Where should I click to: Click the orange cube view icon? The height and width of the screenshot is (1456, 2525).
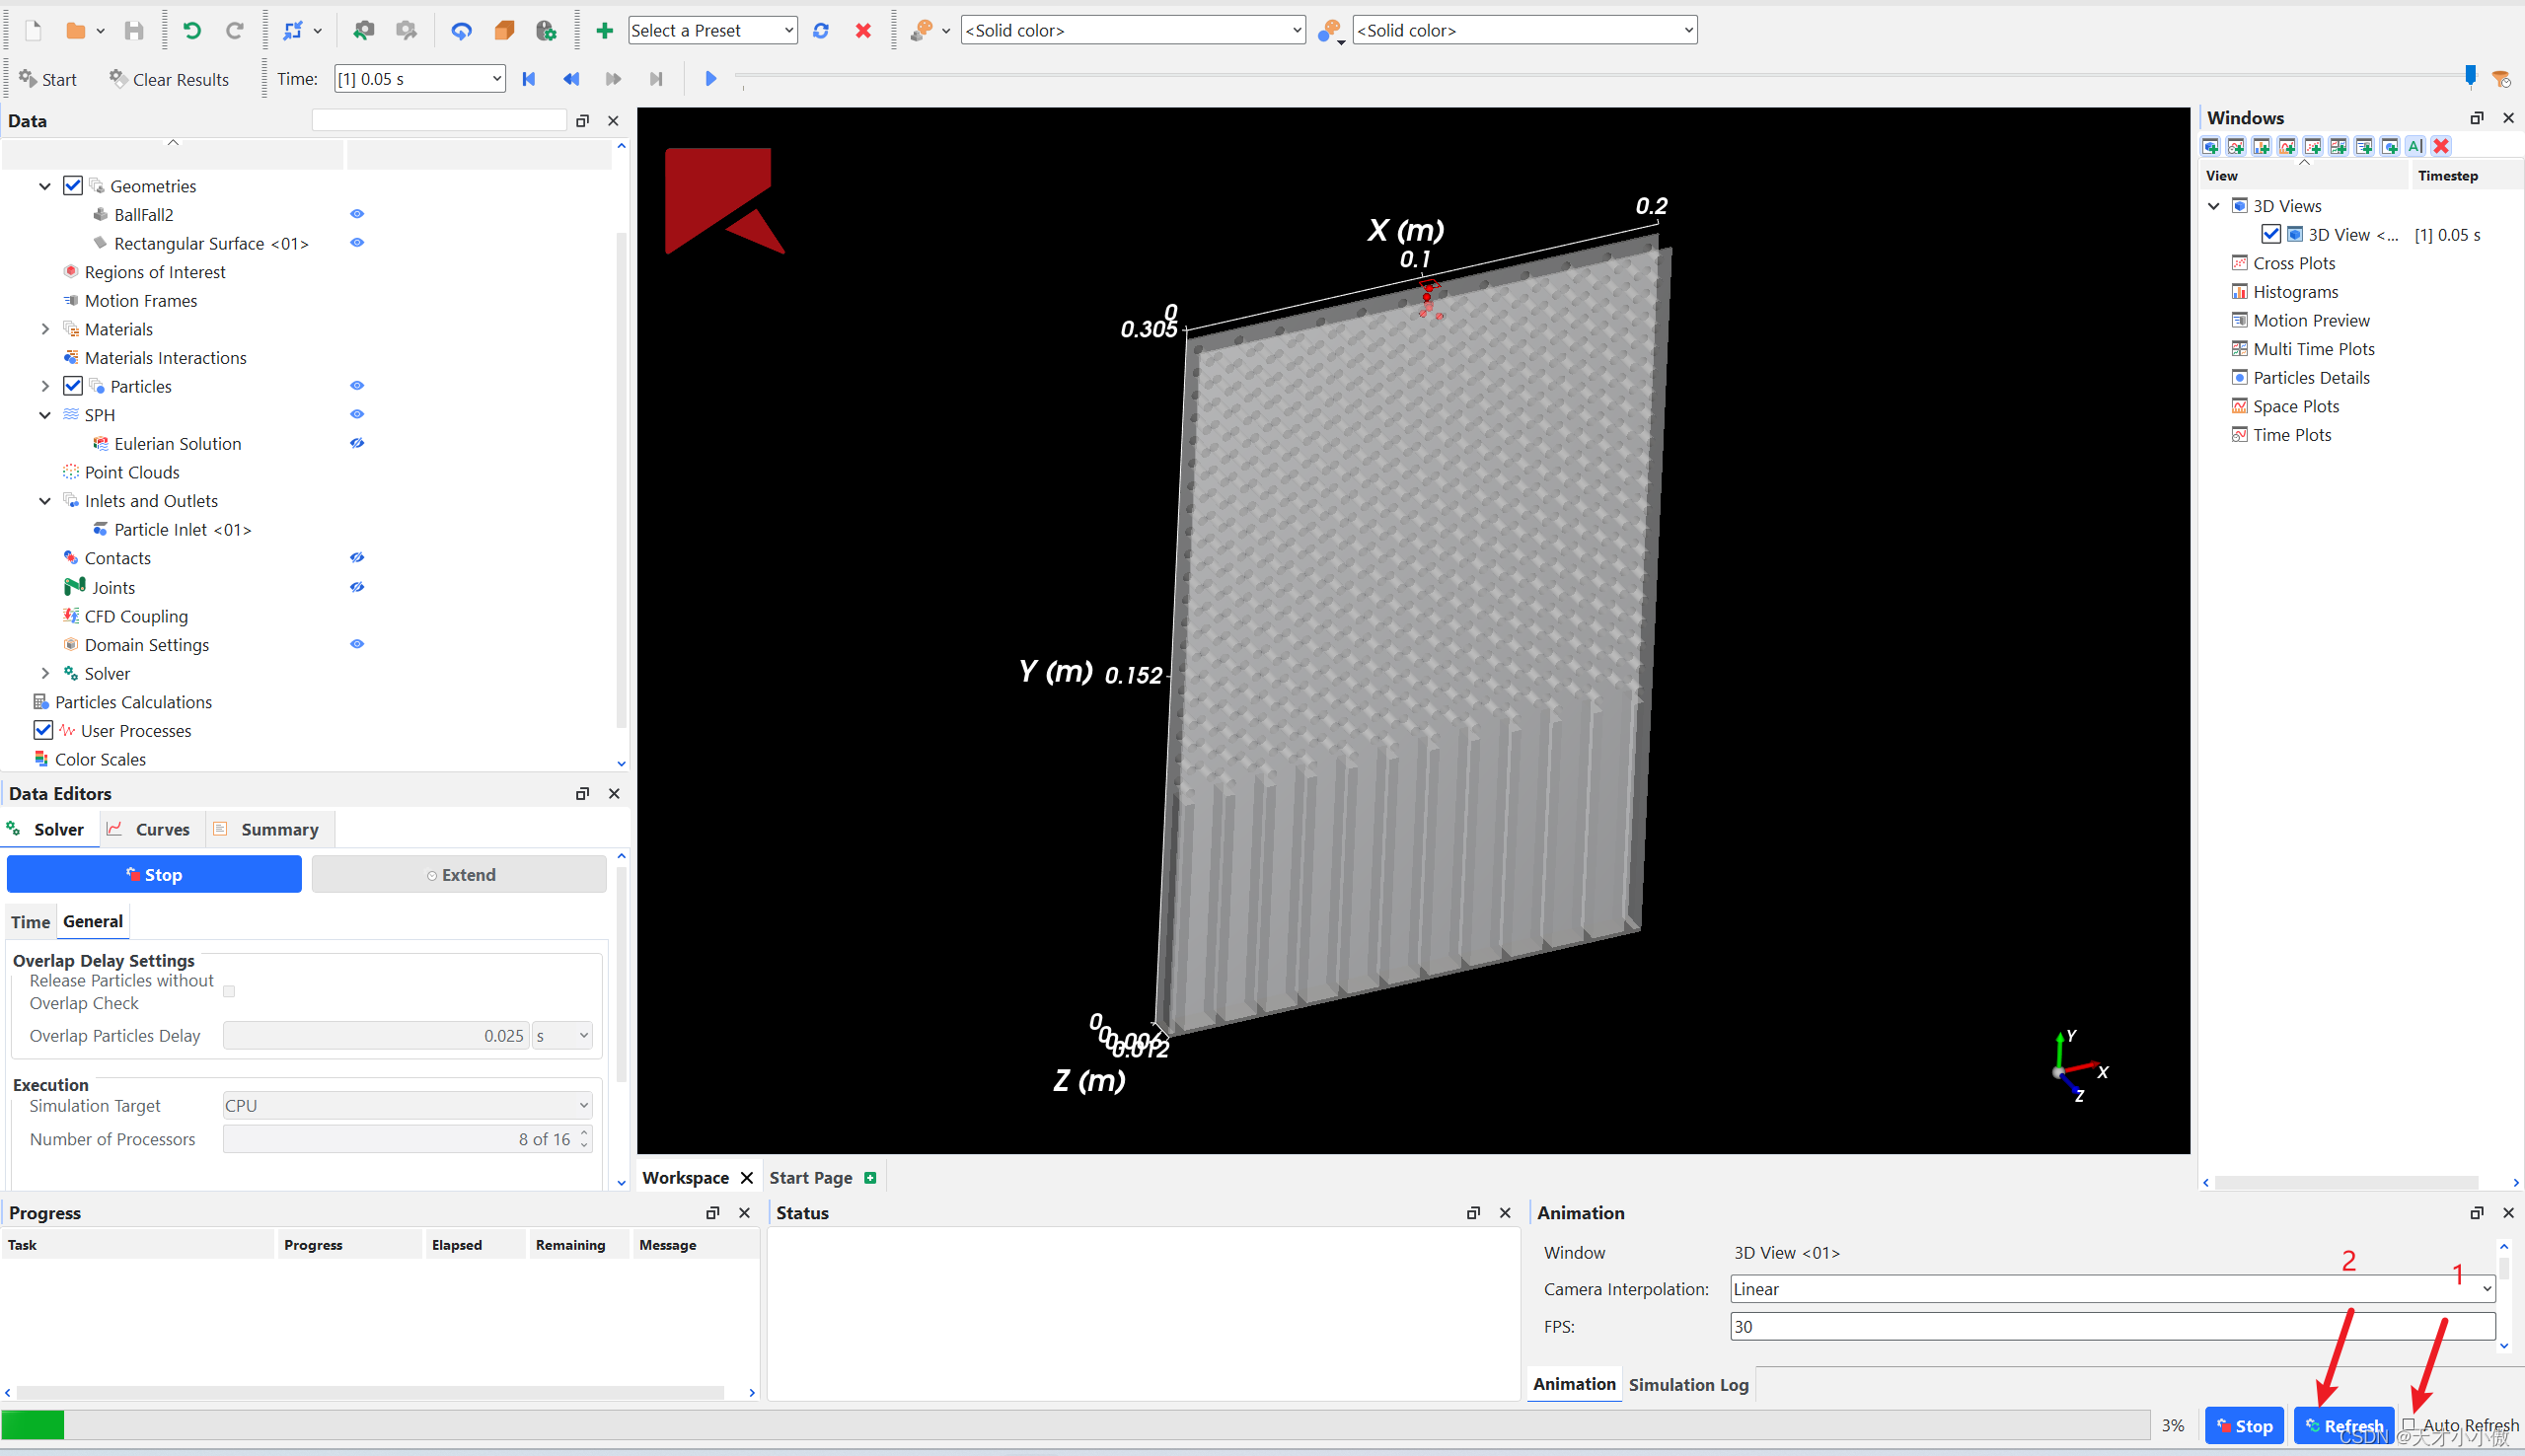pyautogui.click(x=504, y=30)
